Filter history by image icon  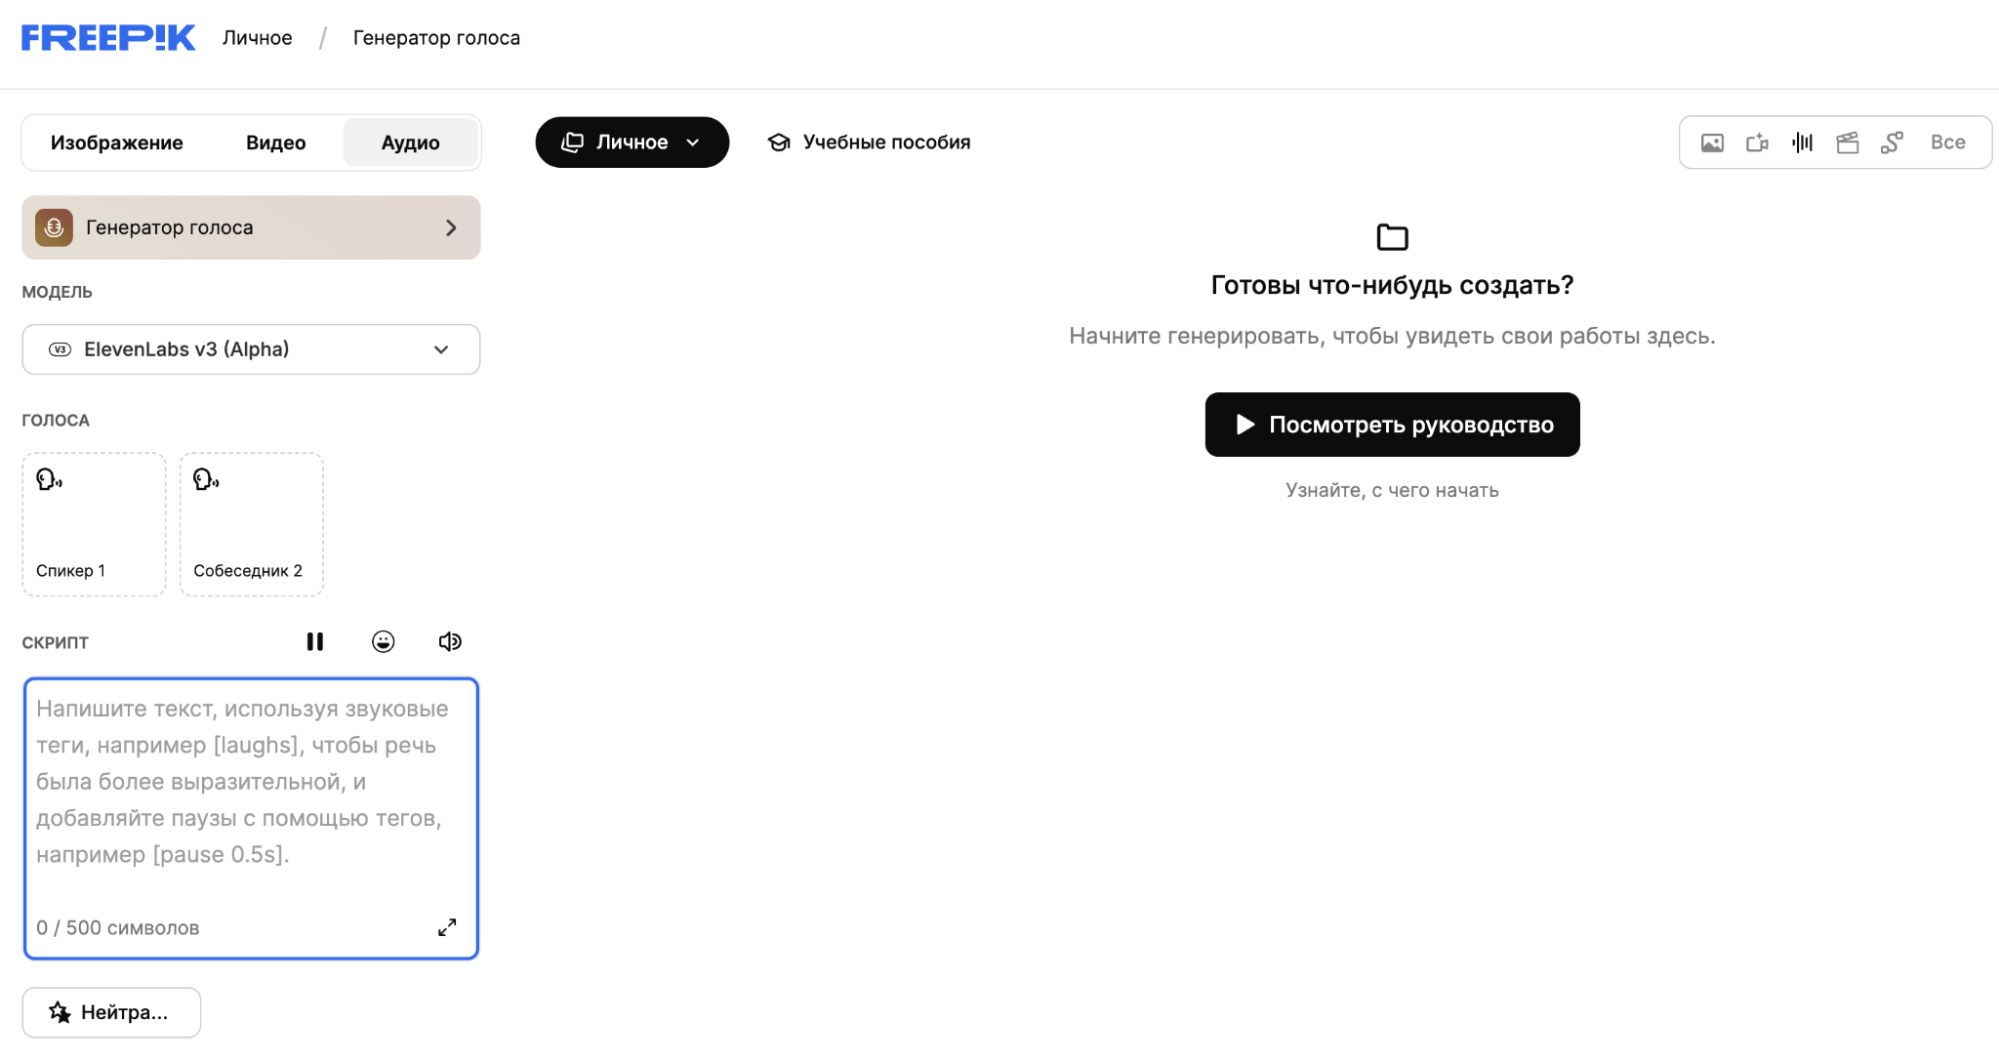pyautogui.click(x=1712, y=143)
